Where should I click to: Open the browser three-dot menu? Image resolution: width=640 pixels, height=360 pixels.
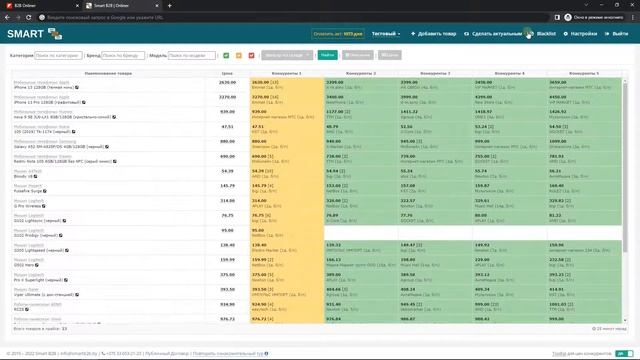(633, 18)
